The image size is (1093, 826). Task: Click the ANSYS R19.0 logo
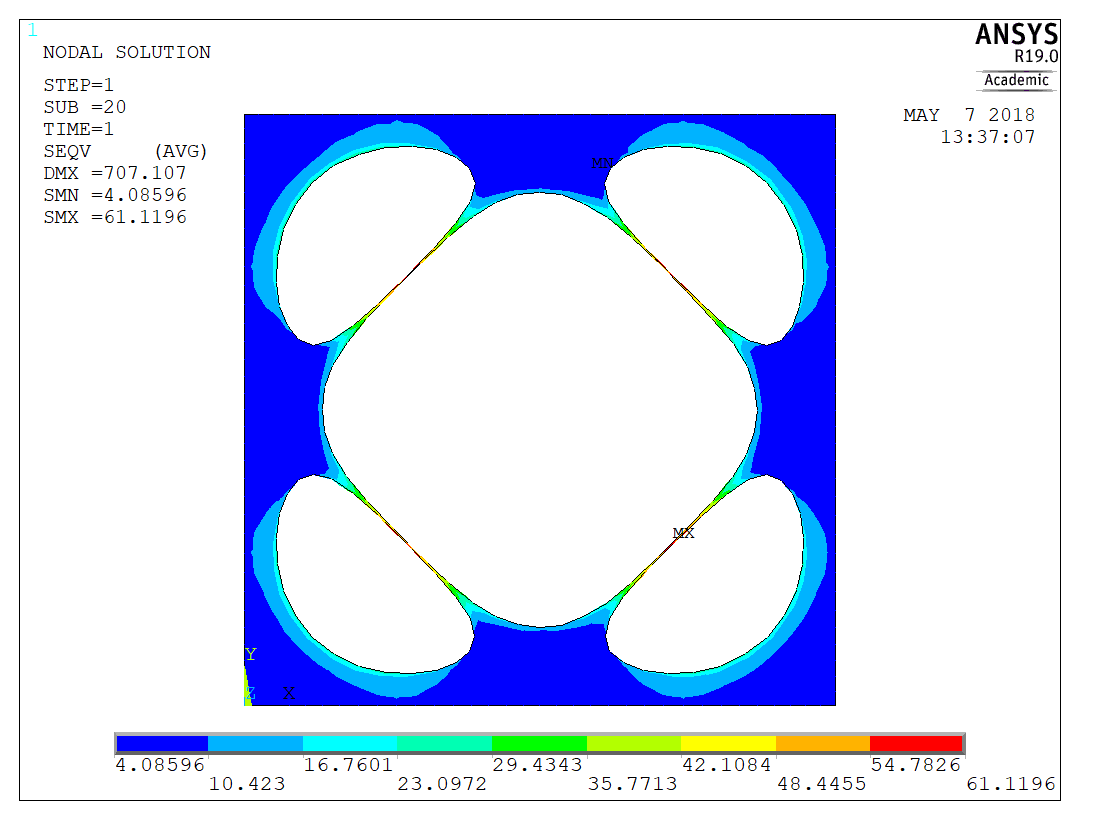pyautogui.click(x=1017, y=43)
